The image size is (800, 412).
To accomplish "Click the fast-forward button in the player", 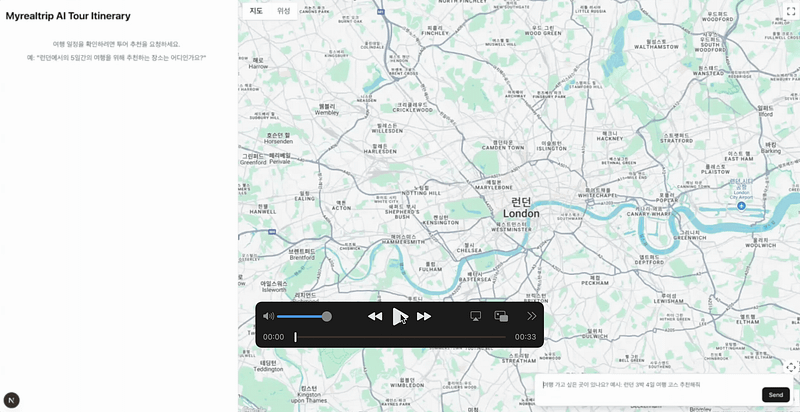I will (424, 316).
